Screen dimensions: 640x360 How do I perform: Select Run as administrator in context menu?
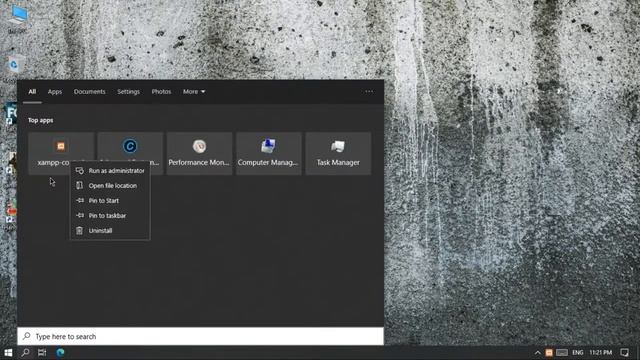pyautogui.click(x=110, y=171)
